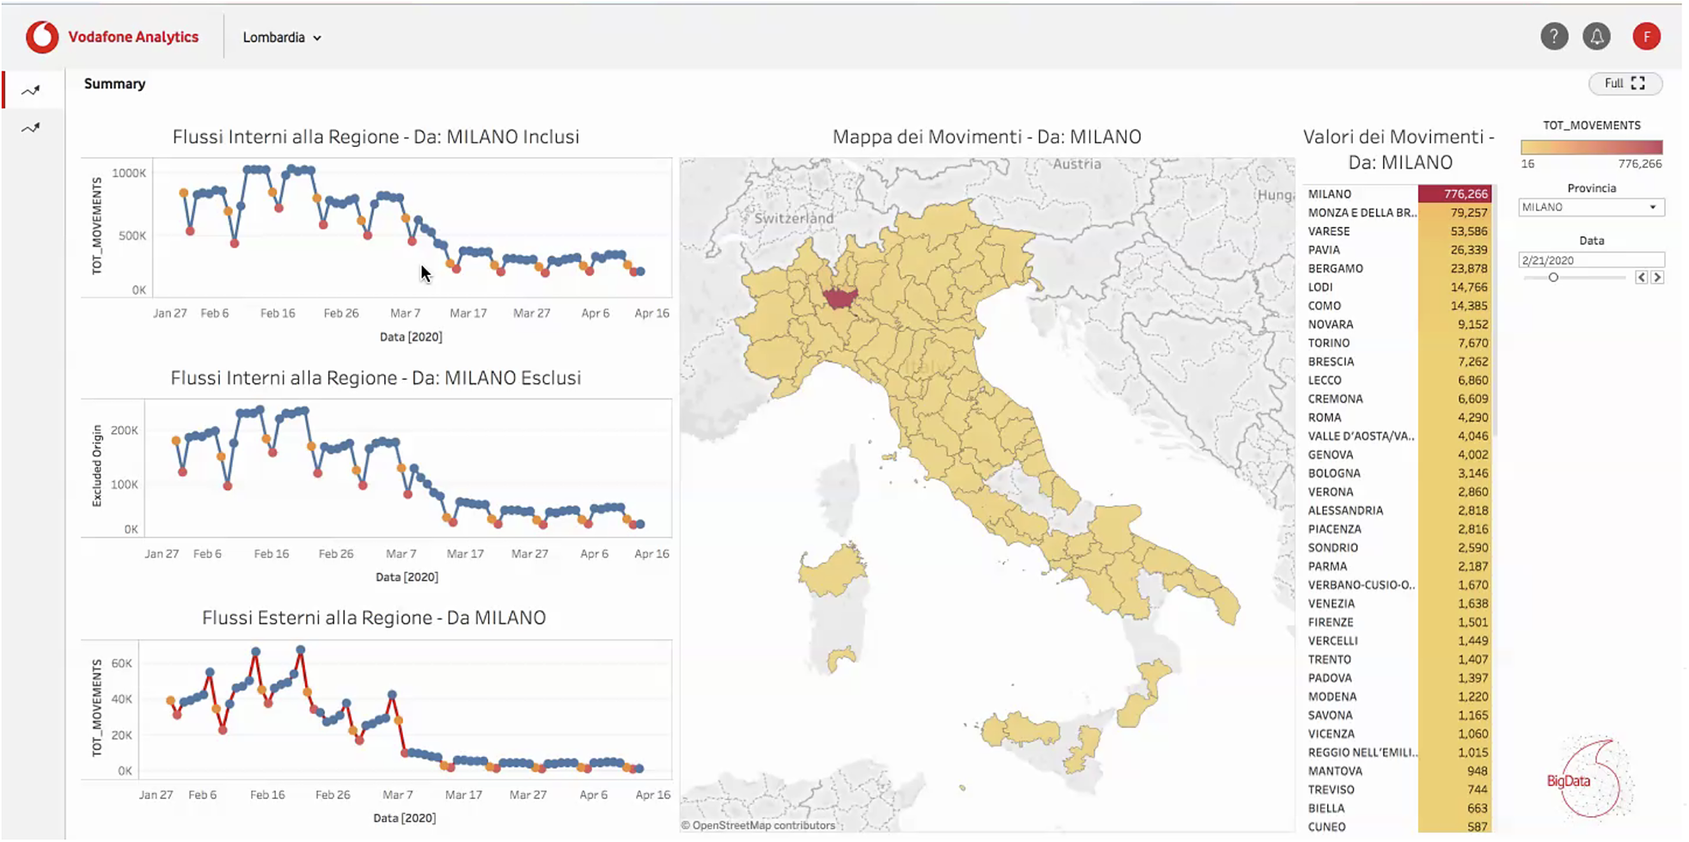Click the red Milano province on map
Screen dimensions: 1689x842
point(840,298)
